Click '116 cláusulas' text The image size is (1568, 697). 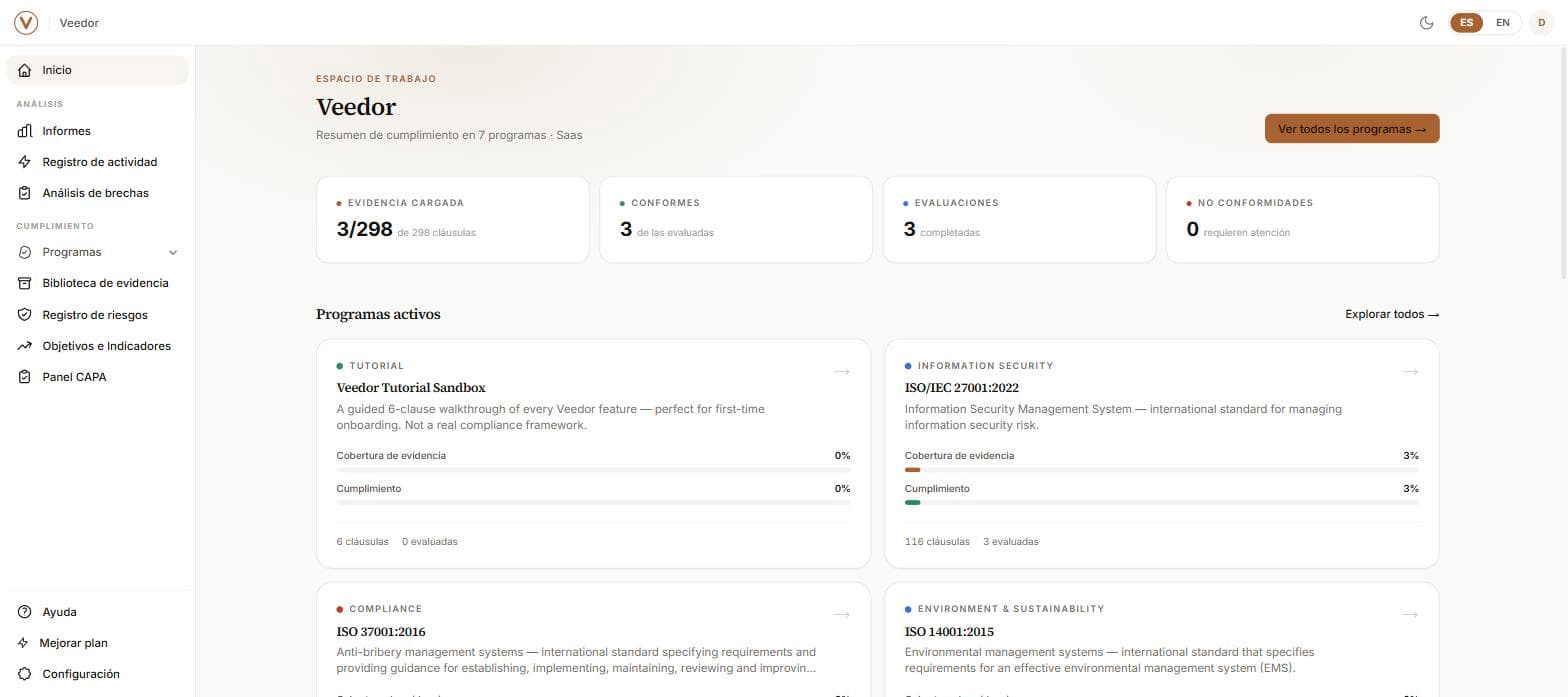point(937,542)
